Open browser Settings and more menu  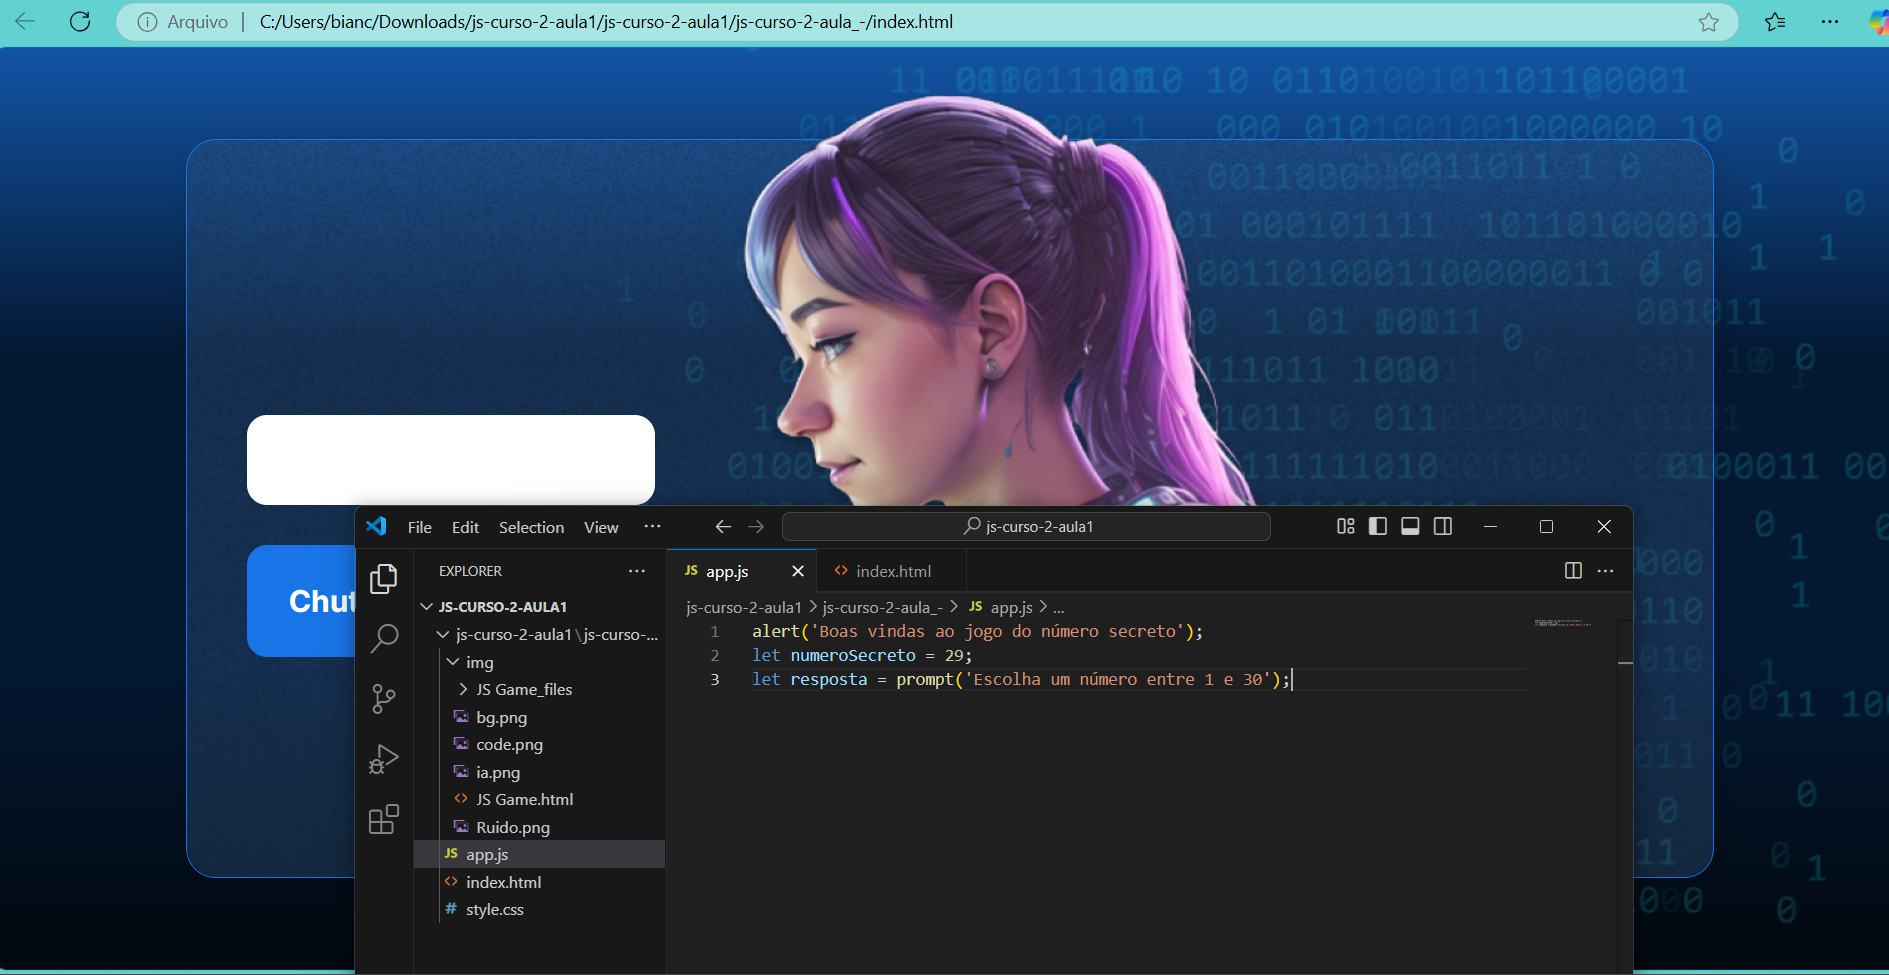(1830, 22)
